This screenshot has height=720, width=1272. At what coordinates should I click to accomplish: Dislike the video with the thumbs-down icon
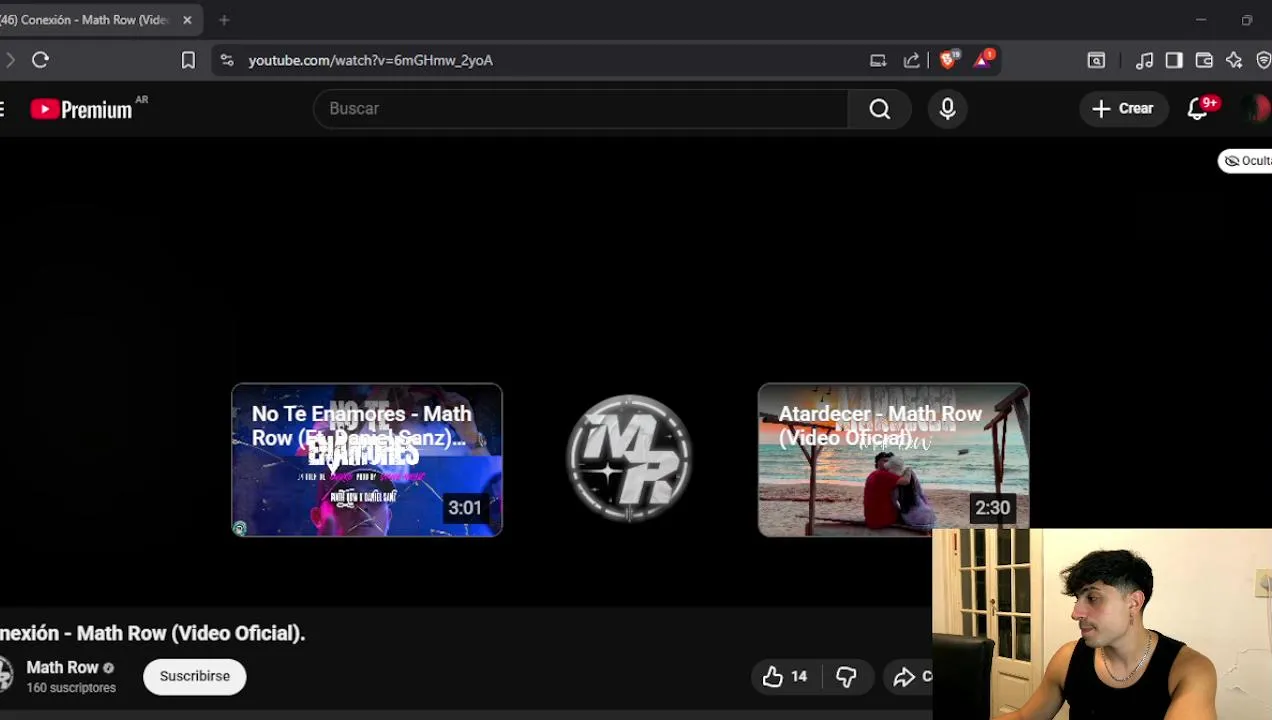point(846,677)
